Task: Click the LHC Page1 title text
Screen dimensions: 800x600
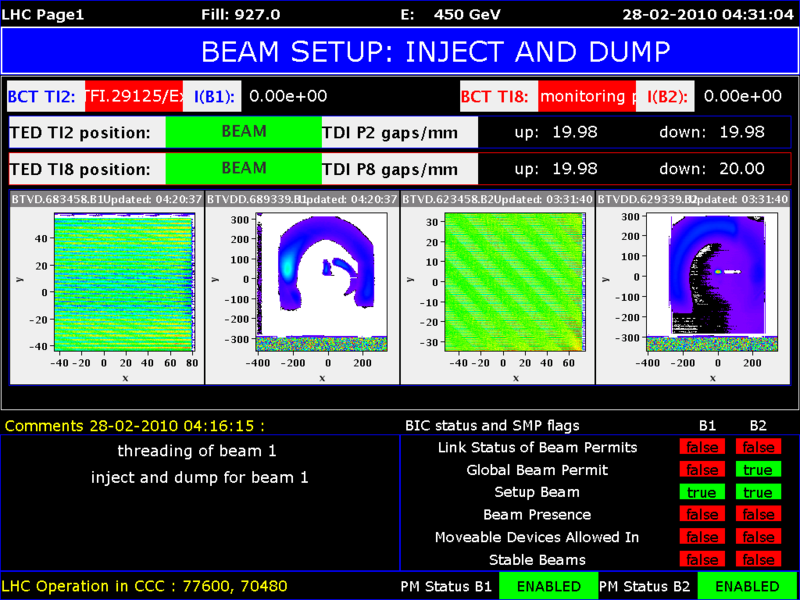Action: pyautogui.click(x=43, y=15)
